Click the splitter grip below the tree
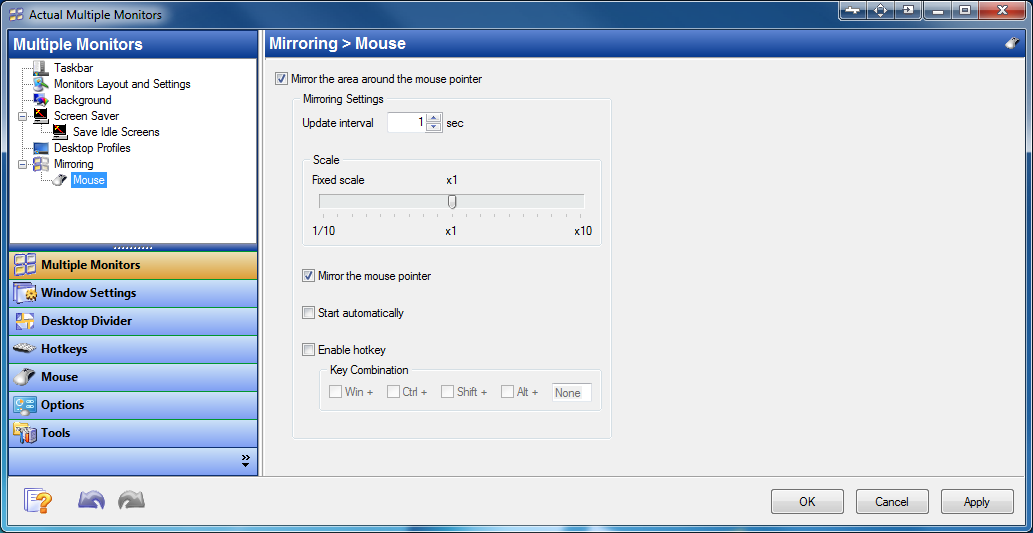This screenshot has width=1033, height=533. (133, 248)
